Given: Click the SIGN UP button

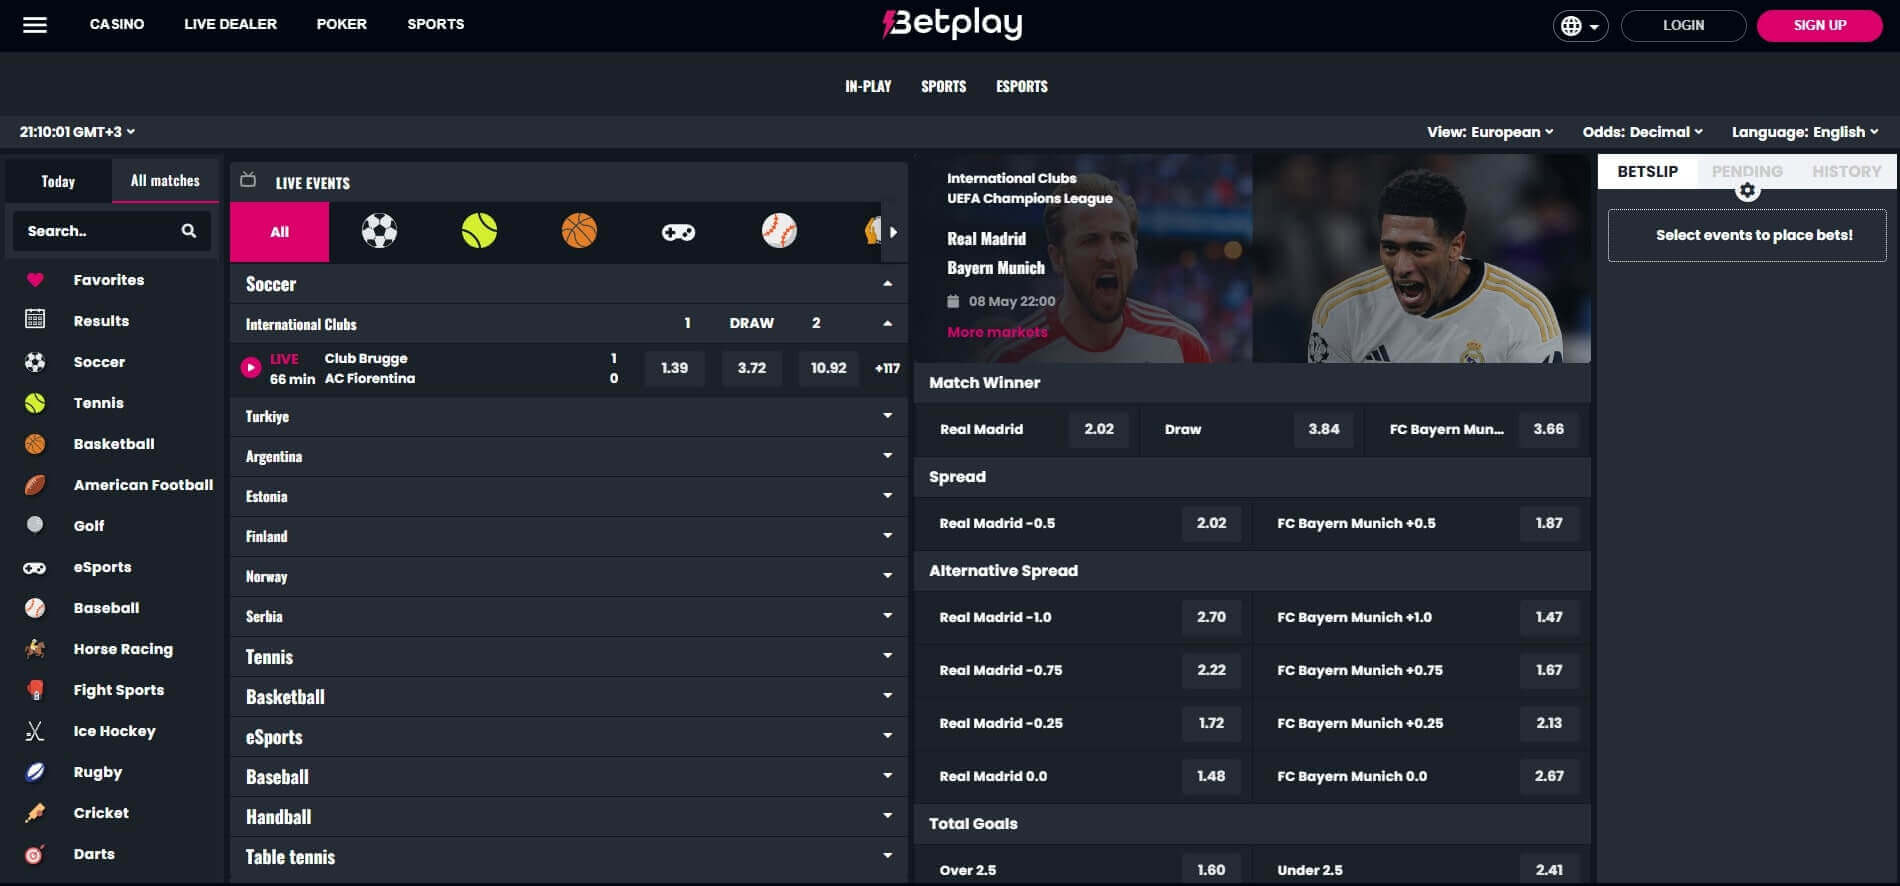Looking at the screenshot, I should click(x=1819, y=25).
